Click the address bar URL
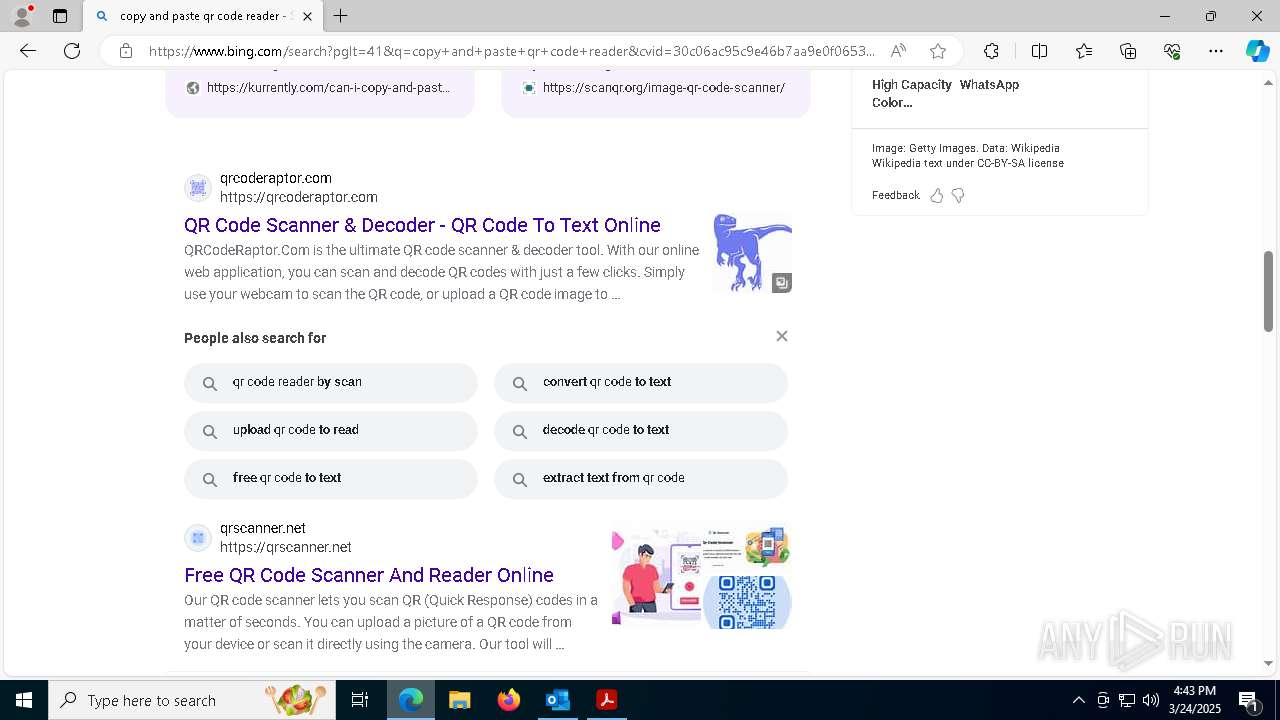Viewport: 1280px width, 720px height. pos(511,51)
